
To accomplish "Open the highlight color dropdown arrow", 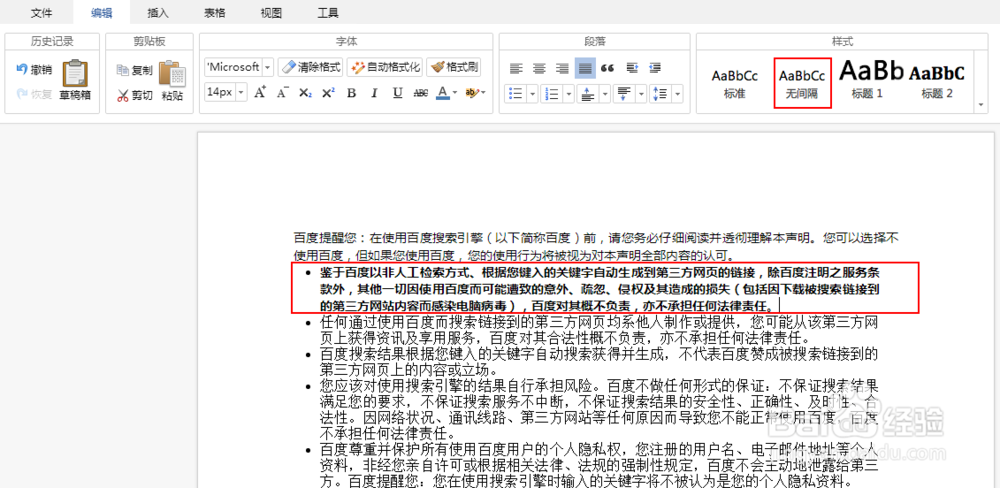I will 483,92.
